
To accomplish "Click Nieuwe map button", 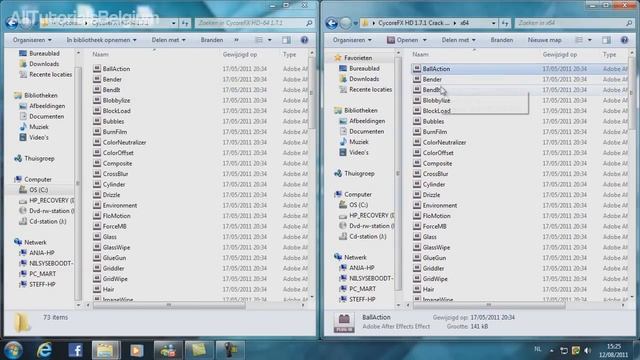I will (x=544, y=40).
